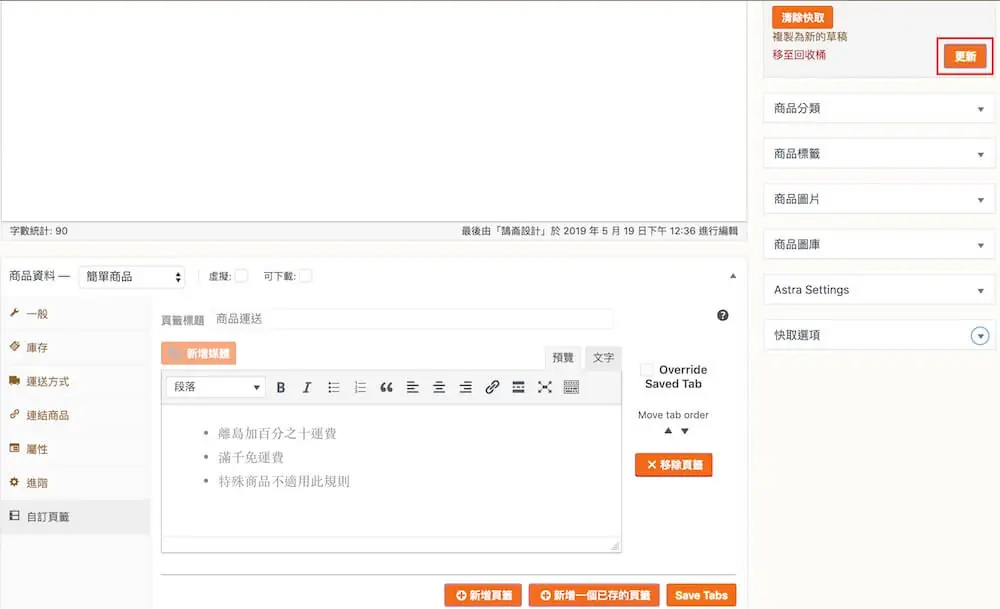Toggle the toolbar kitchen sink

point(571,387)
